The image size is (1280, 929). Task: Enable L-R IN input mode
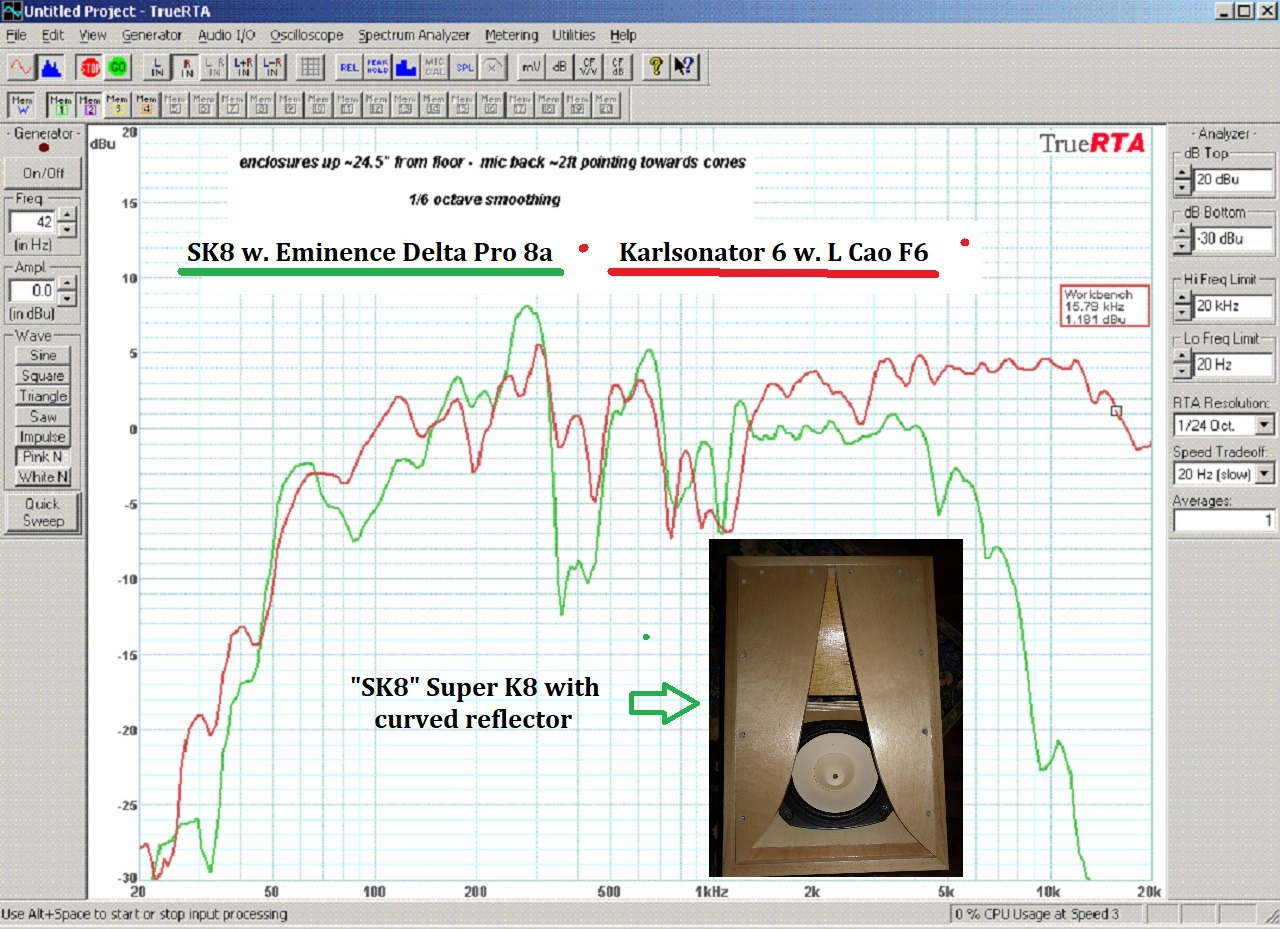coord(272,67)
